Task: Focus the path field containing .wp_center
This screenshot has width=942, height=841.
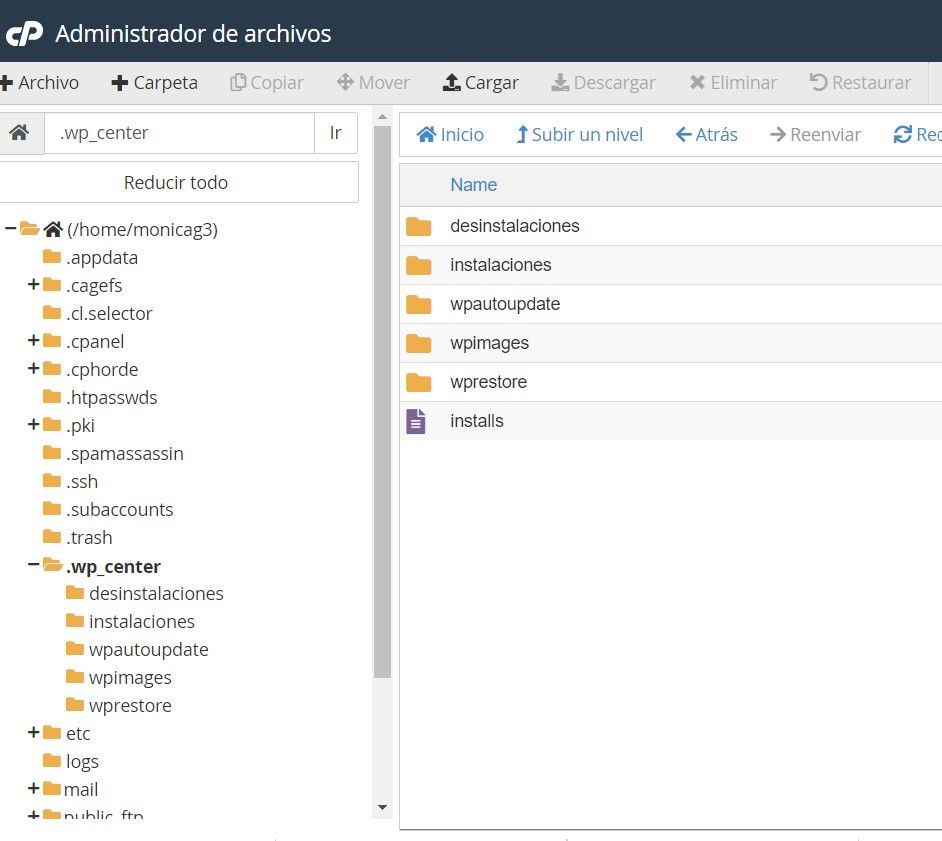Action: tap(179, 133)
